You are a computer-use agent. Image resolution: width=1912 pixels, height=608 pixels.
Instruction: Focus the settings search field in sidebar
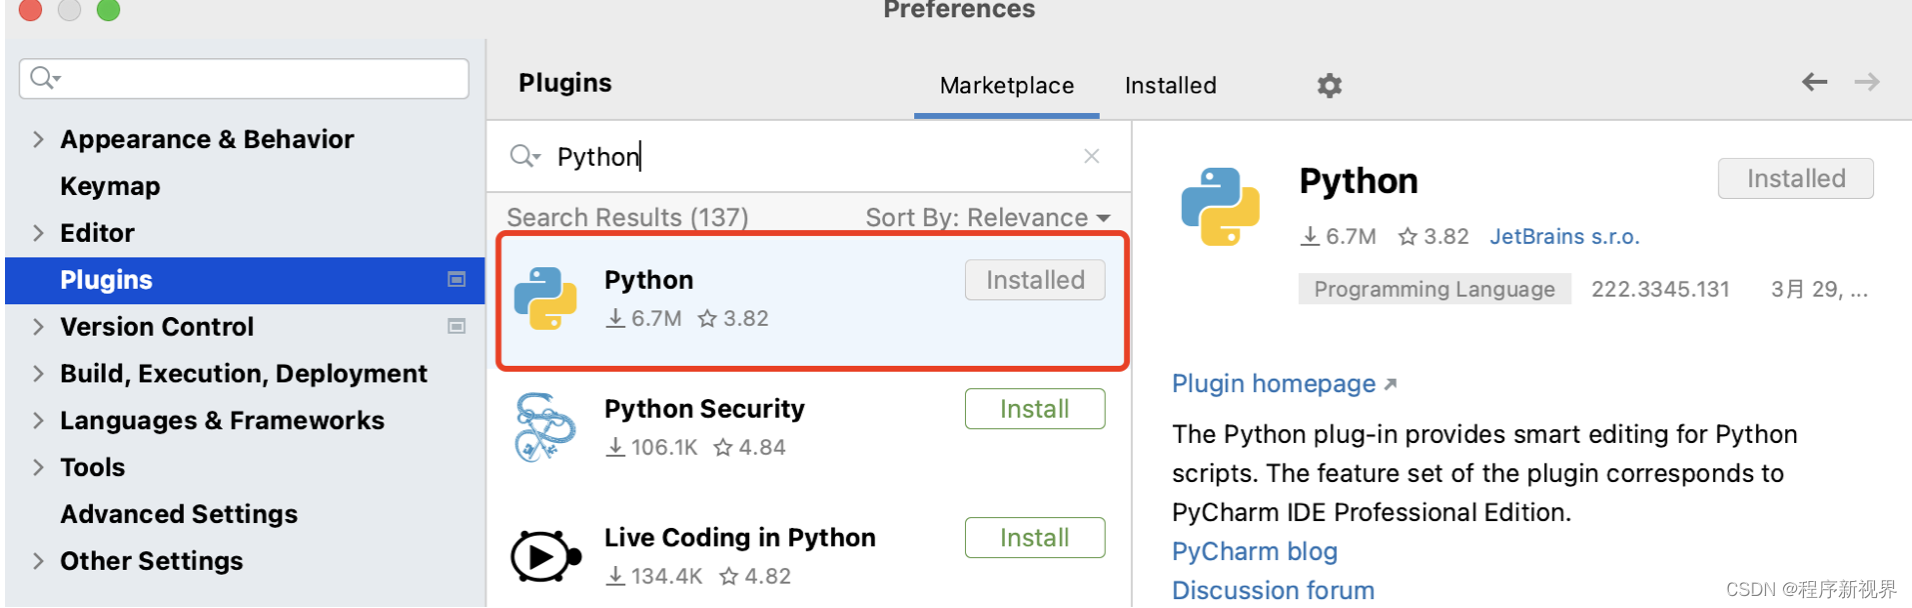244,78
